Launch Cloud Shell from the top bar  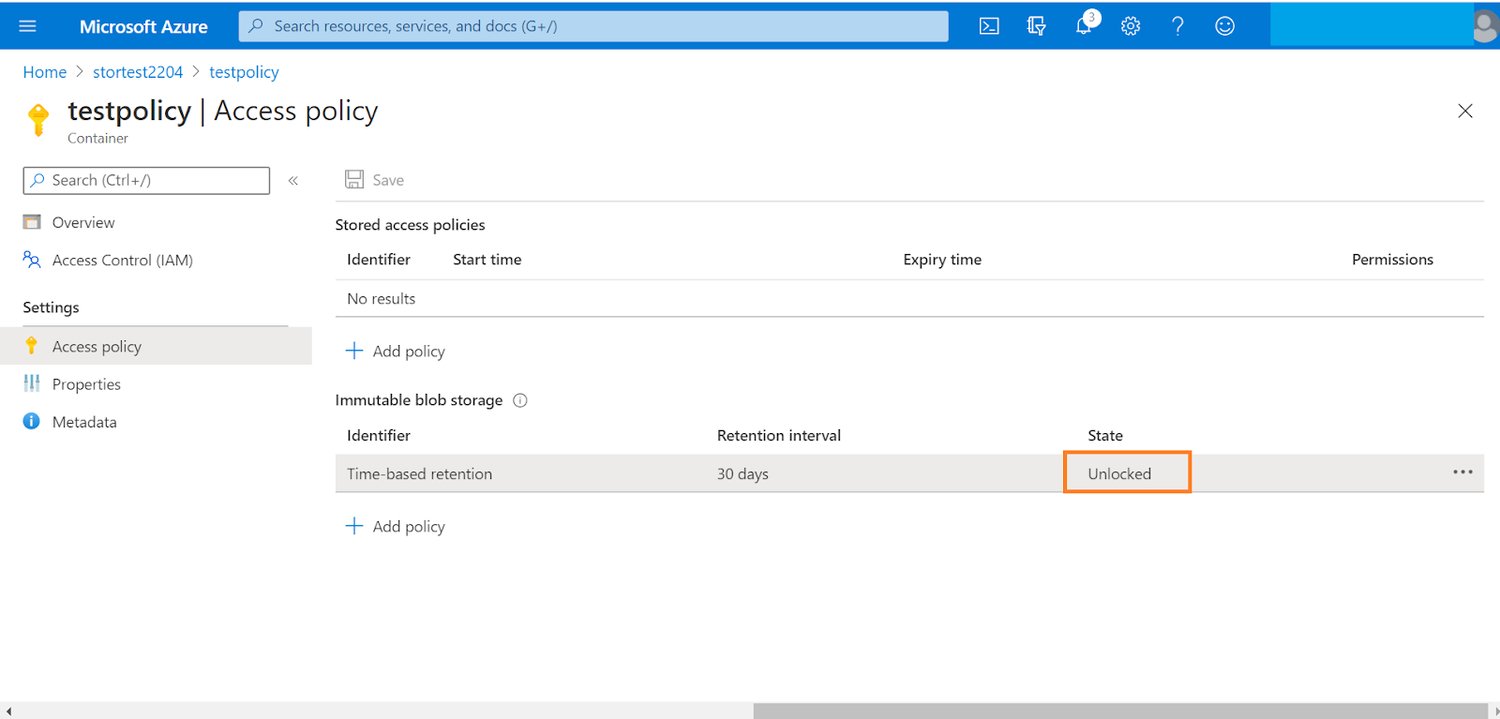pyautogui.click(x=988, y=26)
